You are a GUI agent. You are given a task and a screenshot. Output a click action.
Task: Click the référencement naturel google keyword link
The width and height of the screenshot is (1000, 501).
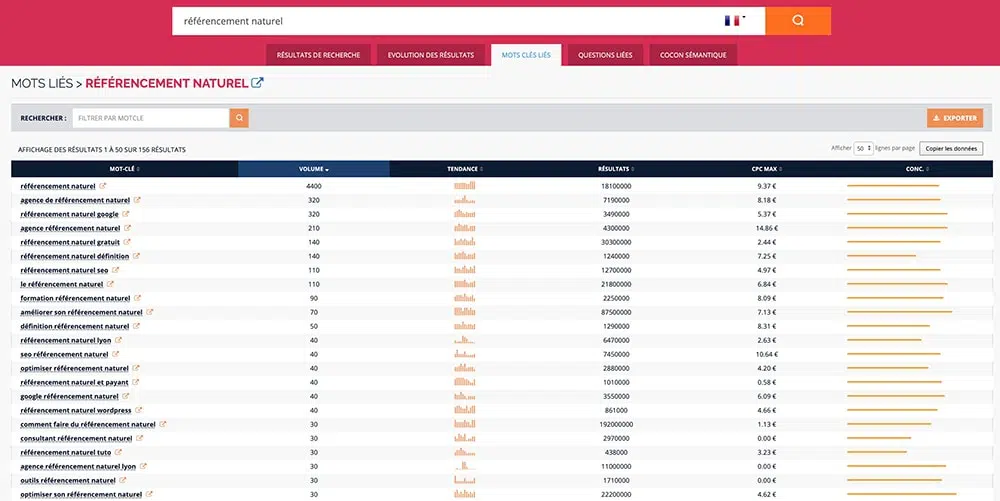point(70,214)
